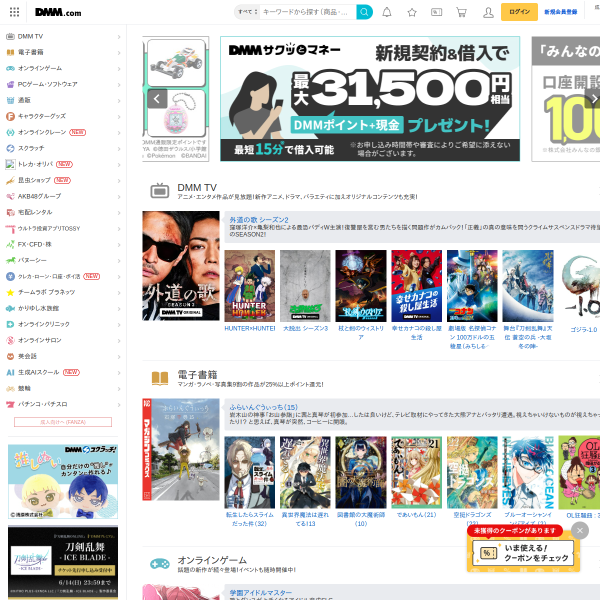
Task: Click the スクラッチ sidebar icon
Action: coord(10,148)
